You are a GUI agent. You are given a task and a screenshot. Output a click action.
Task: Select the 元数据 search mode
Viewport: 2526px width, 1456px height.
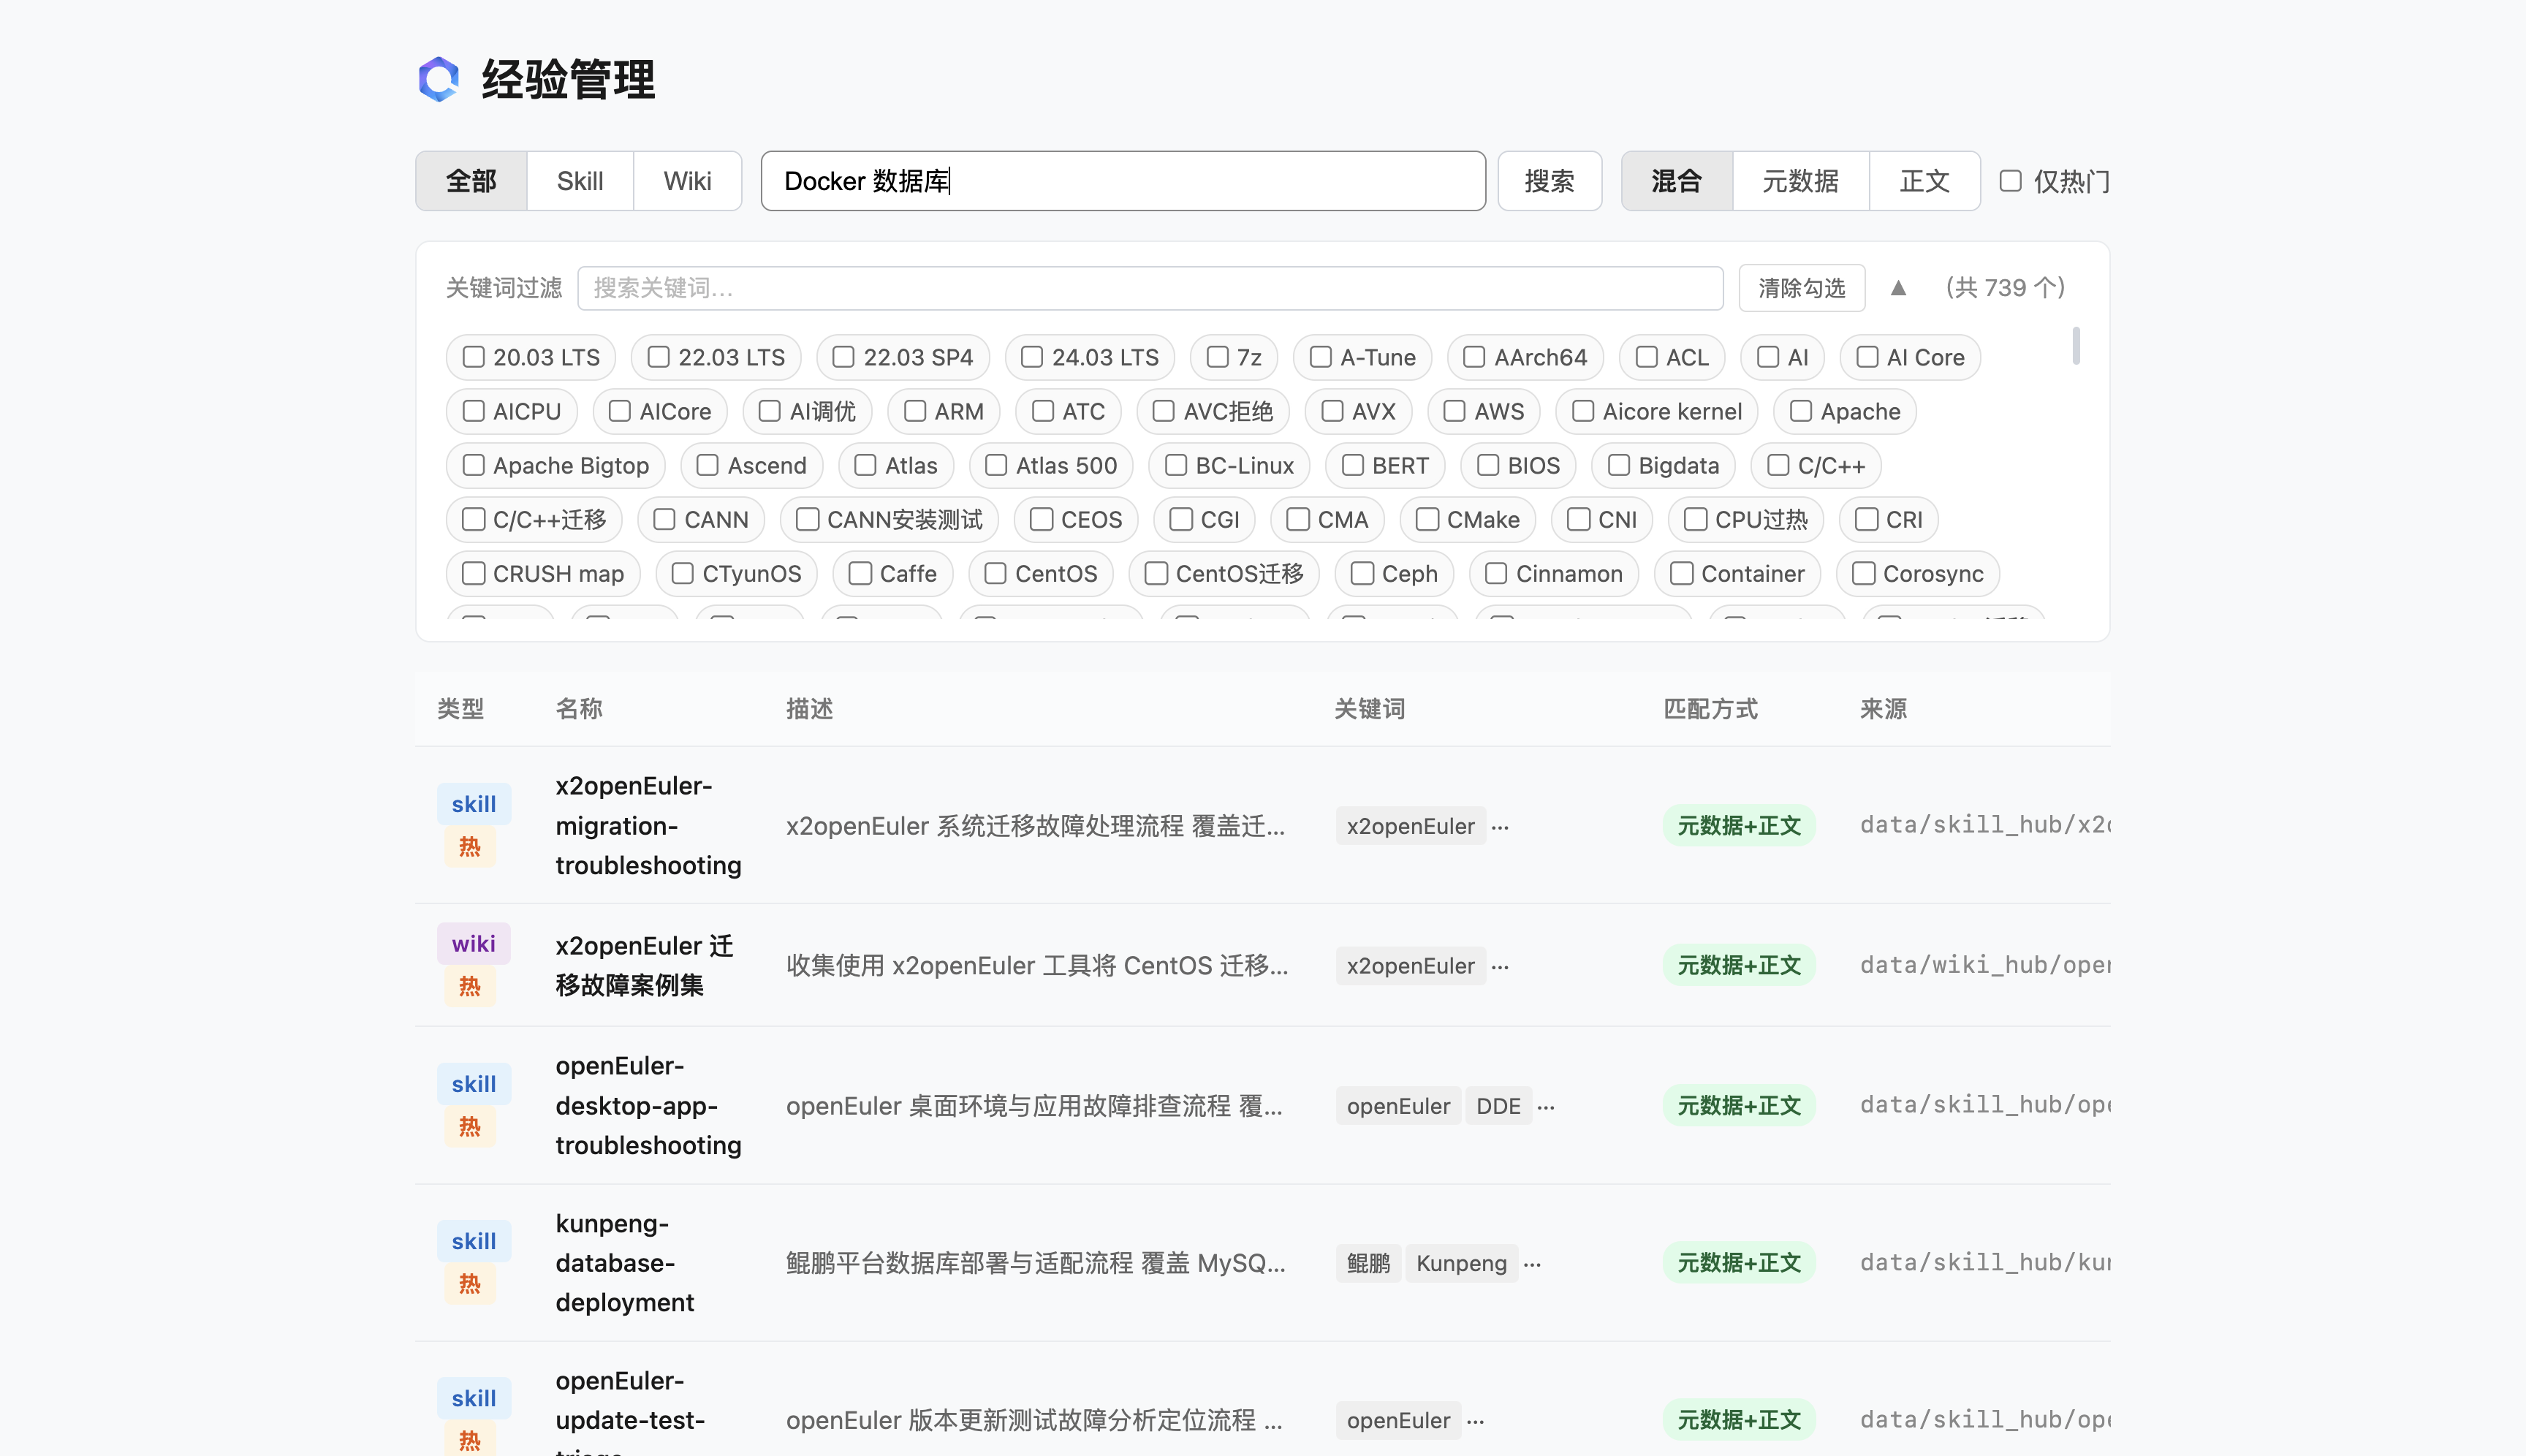(1800, 181)
